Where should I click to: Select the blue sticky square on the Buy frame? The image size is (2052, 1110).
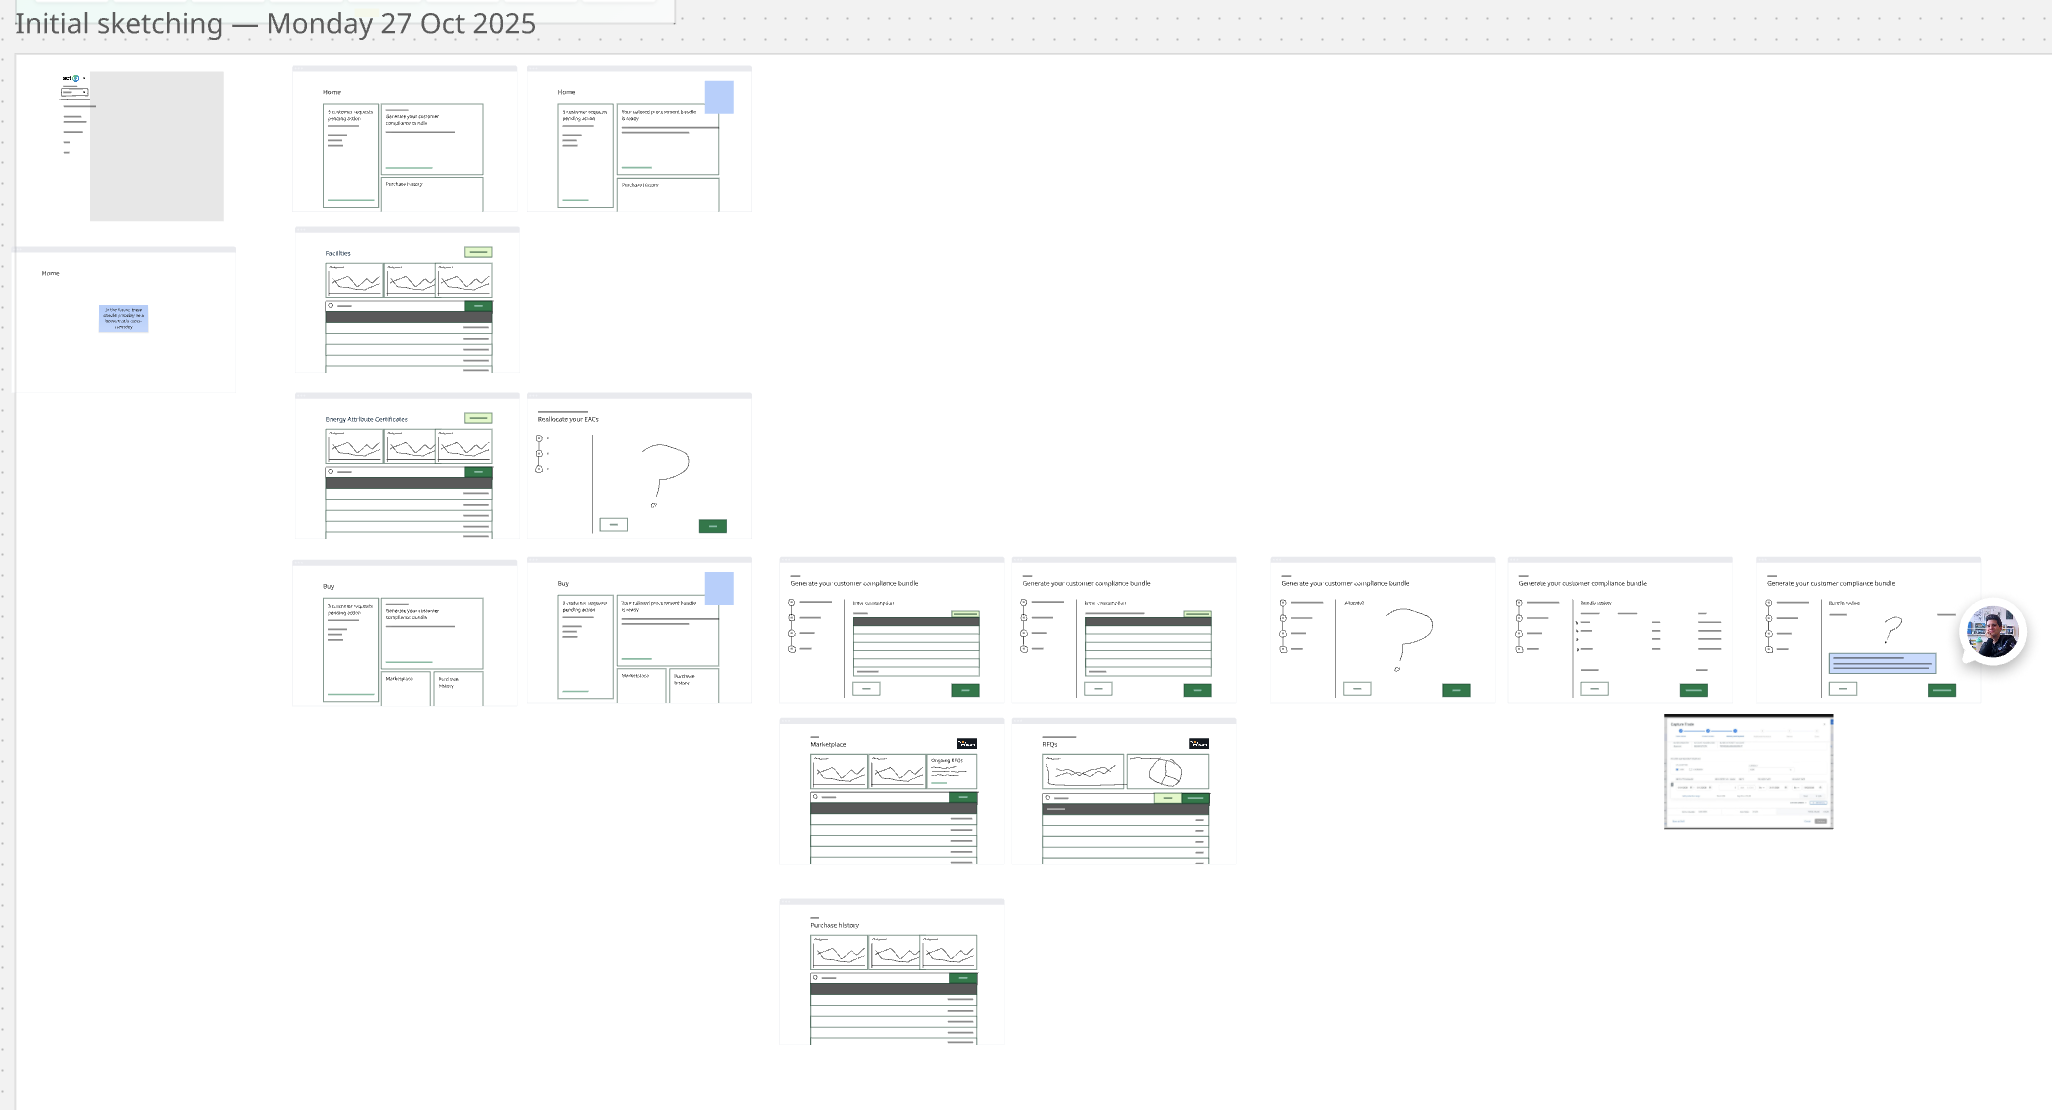[x=719, y=588]
